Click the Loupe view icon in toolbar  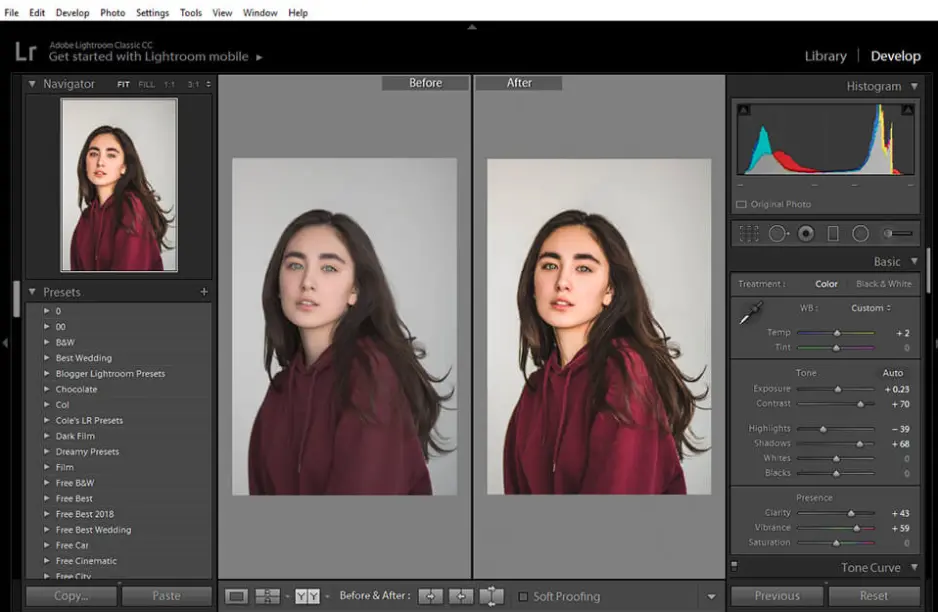pos(236,596)
